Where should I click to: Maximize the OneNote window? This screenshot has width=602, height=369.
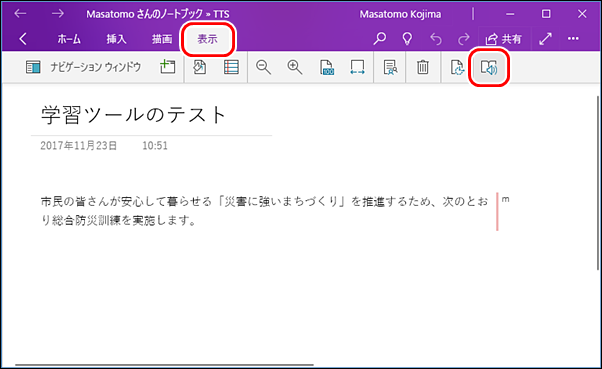point(546,14)
